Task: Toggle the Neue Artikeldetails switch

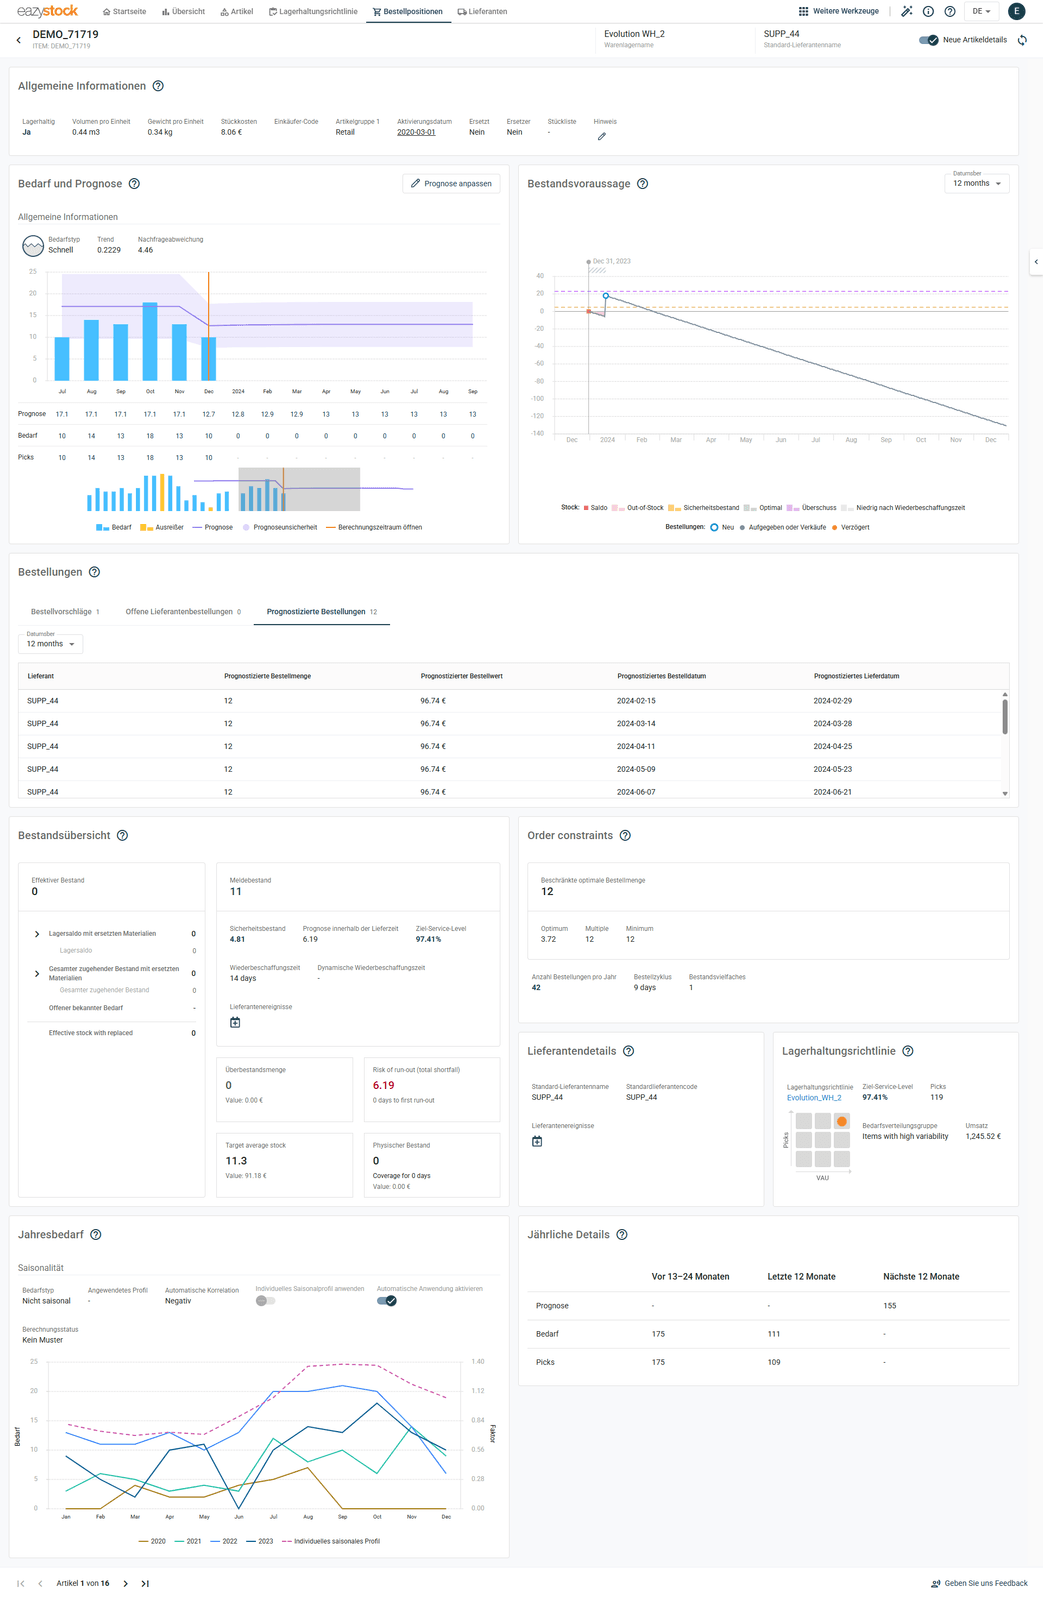Action: point(928,40)
